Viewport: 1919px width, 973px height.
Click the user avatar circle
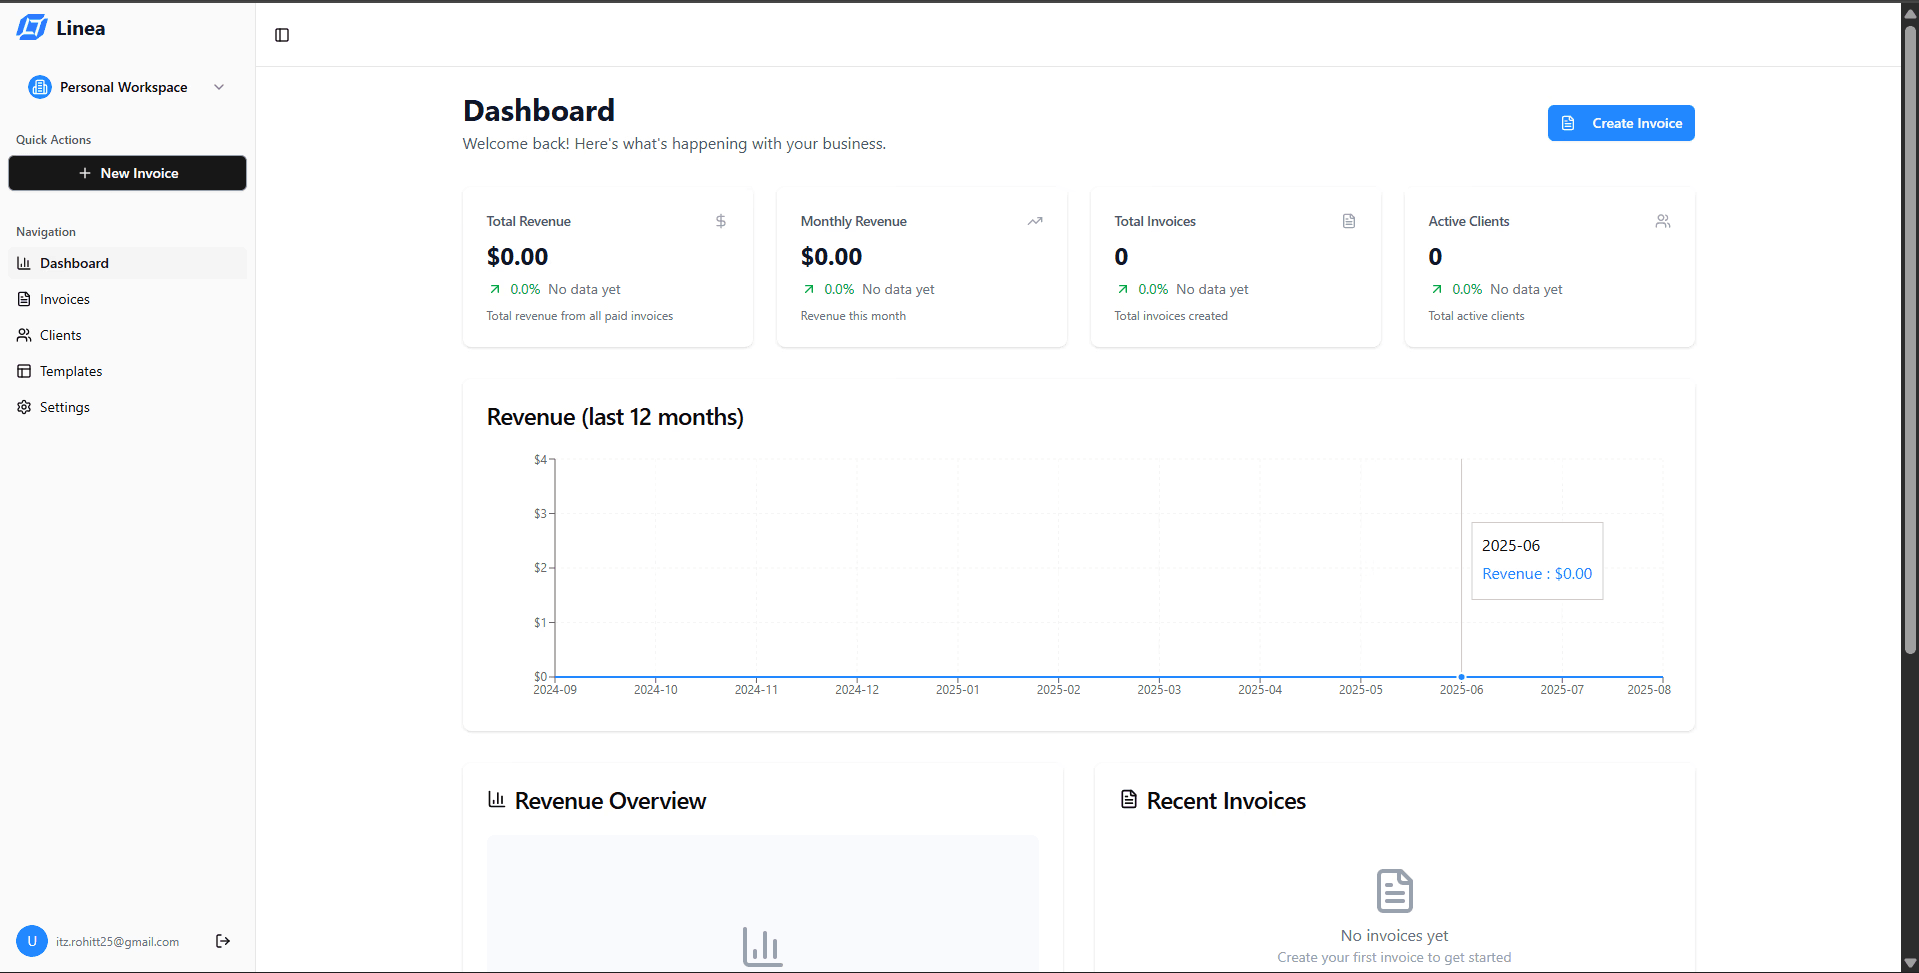[x=32, y=941]
